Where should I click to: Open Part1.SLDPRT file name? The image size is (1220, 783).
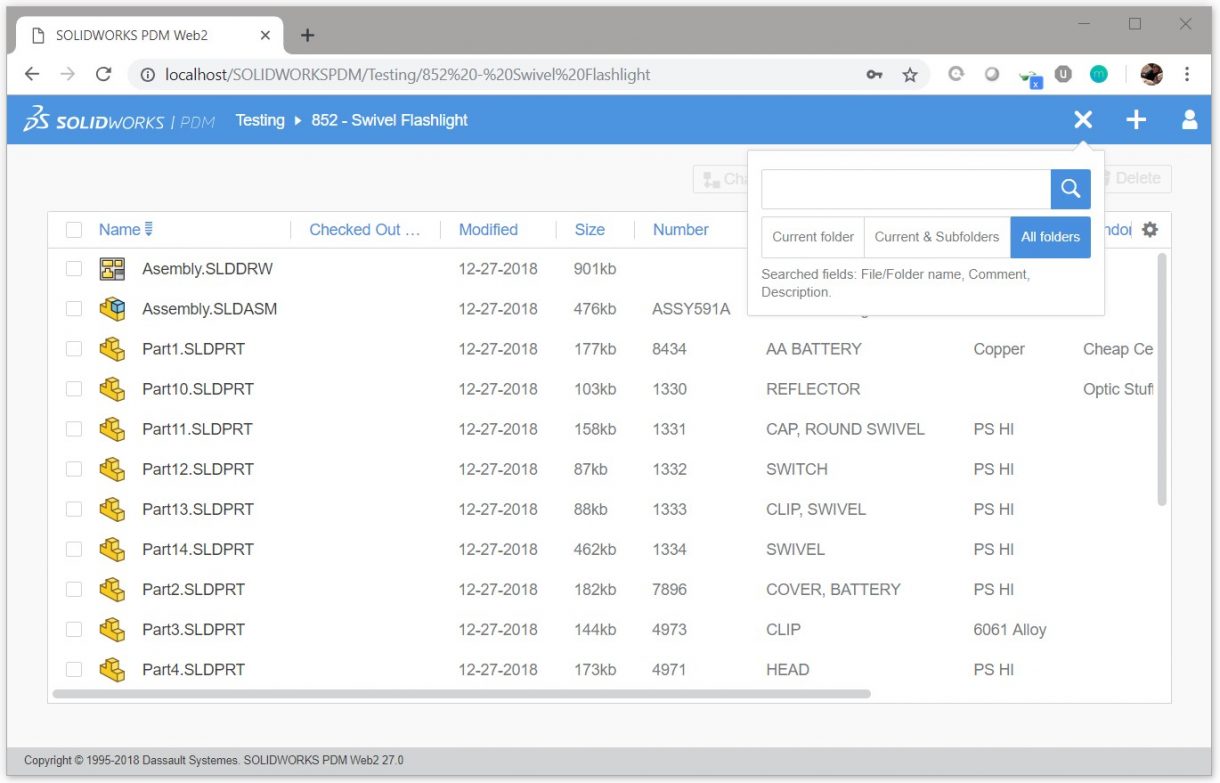click(x=193, y=349)
